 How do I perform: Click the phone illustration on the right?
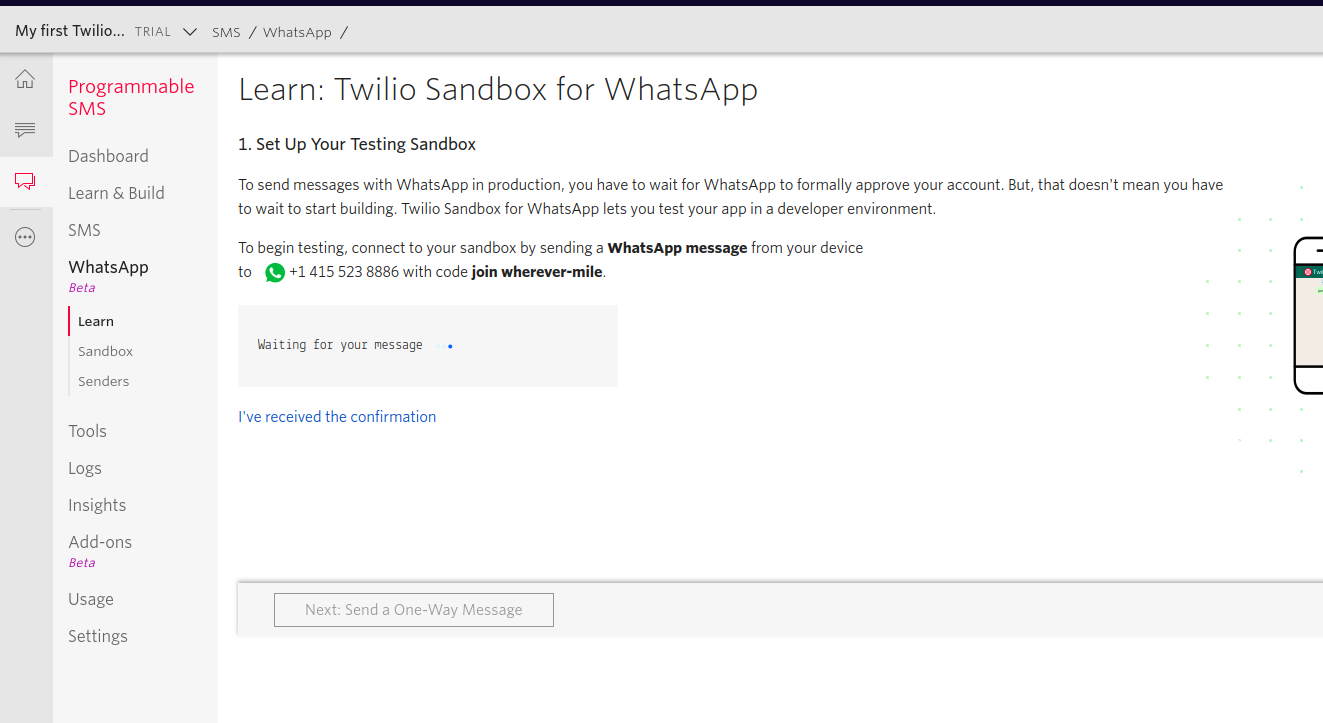pyautogui.click(x=1308, y=315)
